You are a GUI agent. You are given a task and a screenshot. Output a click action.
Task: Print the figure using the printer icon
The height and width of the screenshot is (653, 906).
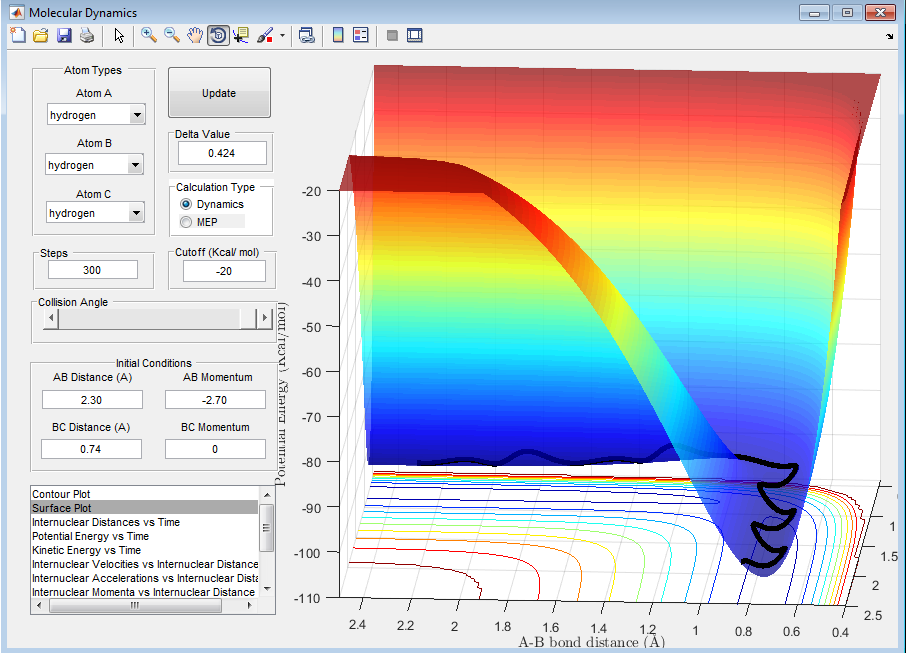coord(87,36)
